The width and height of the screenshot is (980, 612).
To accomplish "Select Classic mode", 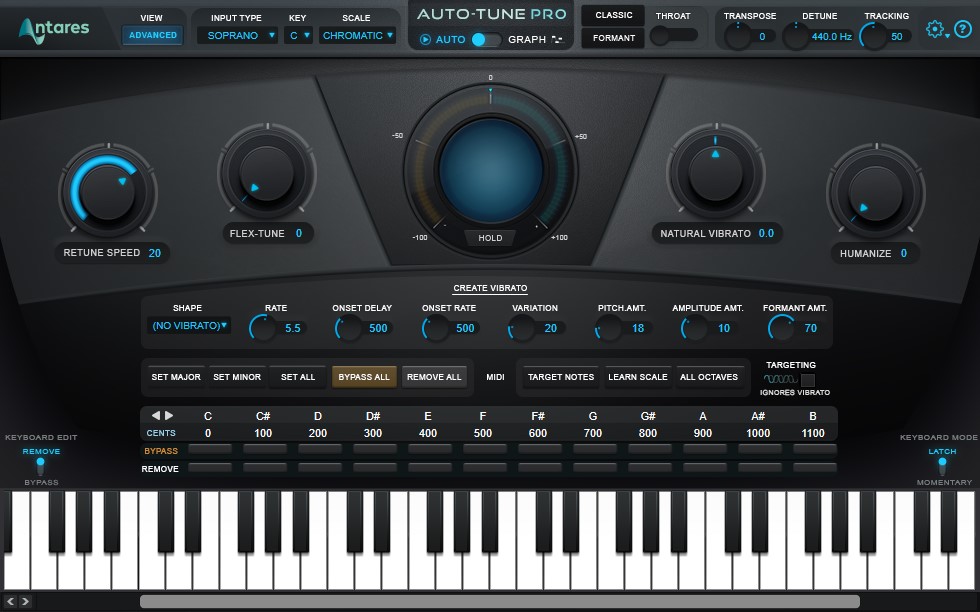I will (x=613, y=15).
